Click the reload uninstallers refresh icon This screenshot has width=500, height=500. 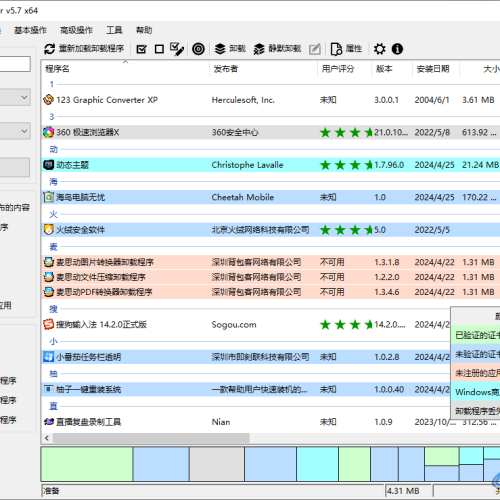coord(49,49)
